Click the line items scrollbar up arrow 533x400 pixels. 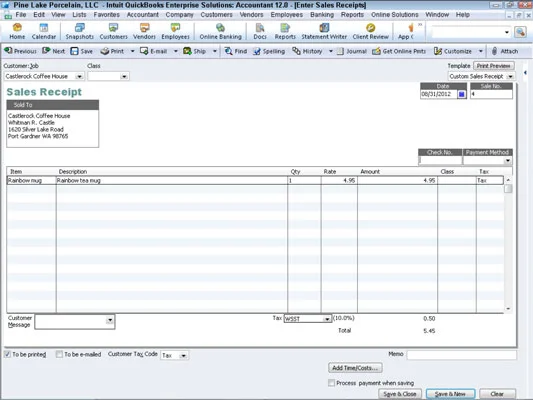pyautogui.click(x=508, y=180)
